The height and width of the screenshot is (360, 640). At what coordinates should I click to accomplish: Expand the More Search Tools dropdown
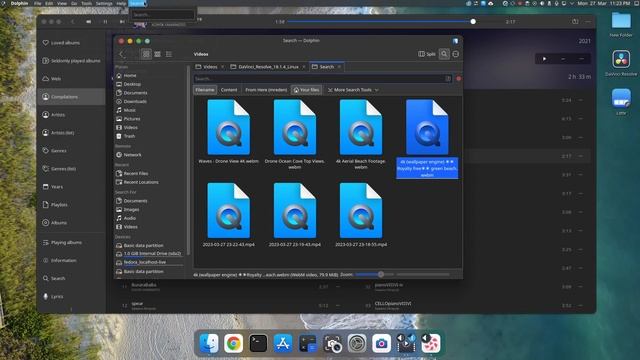353,90
